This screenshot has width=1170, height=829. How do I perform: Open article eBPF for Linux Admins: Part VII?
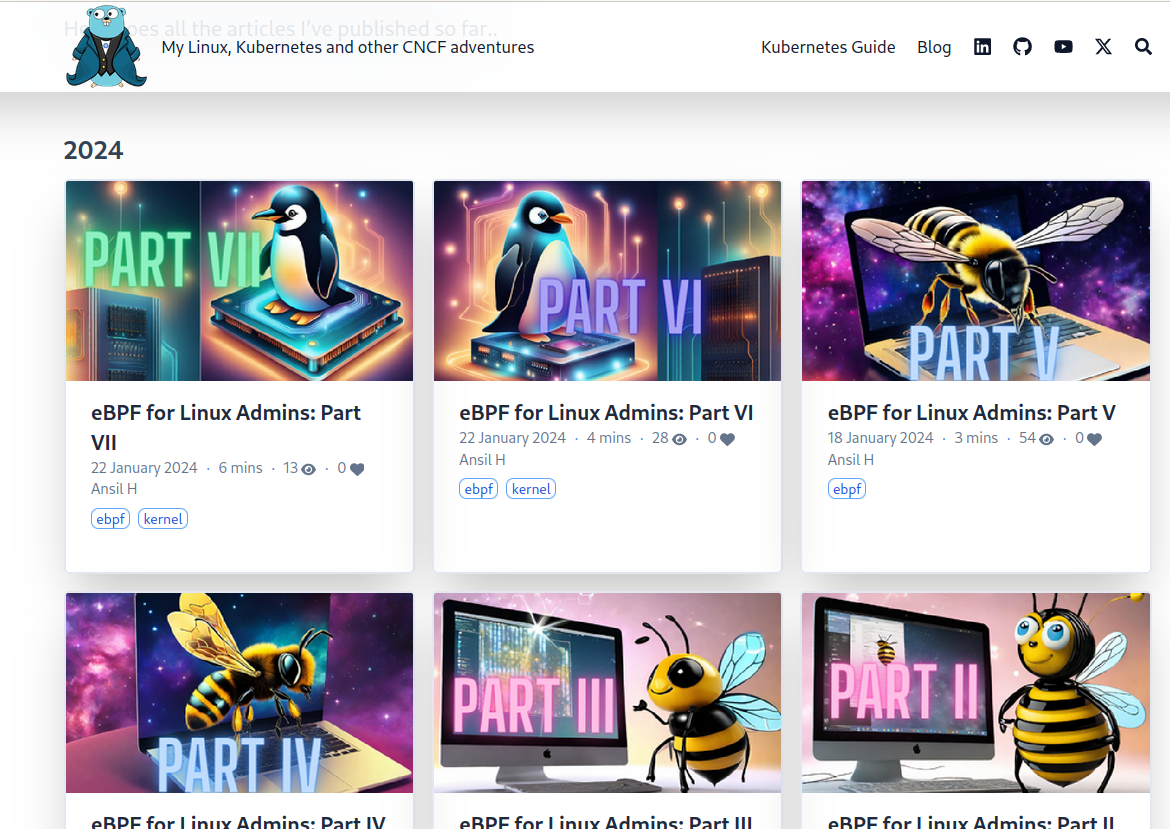(x=225, y=428)
